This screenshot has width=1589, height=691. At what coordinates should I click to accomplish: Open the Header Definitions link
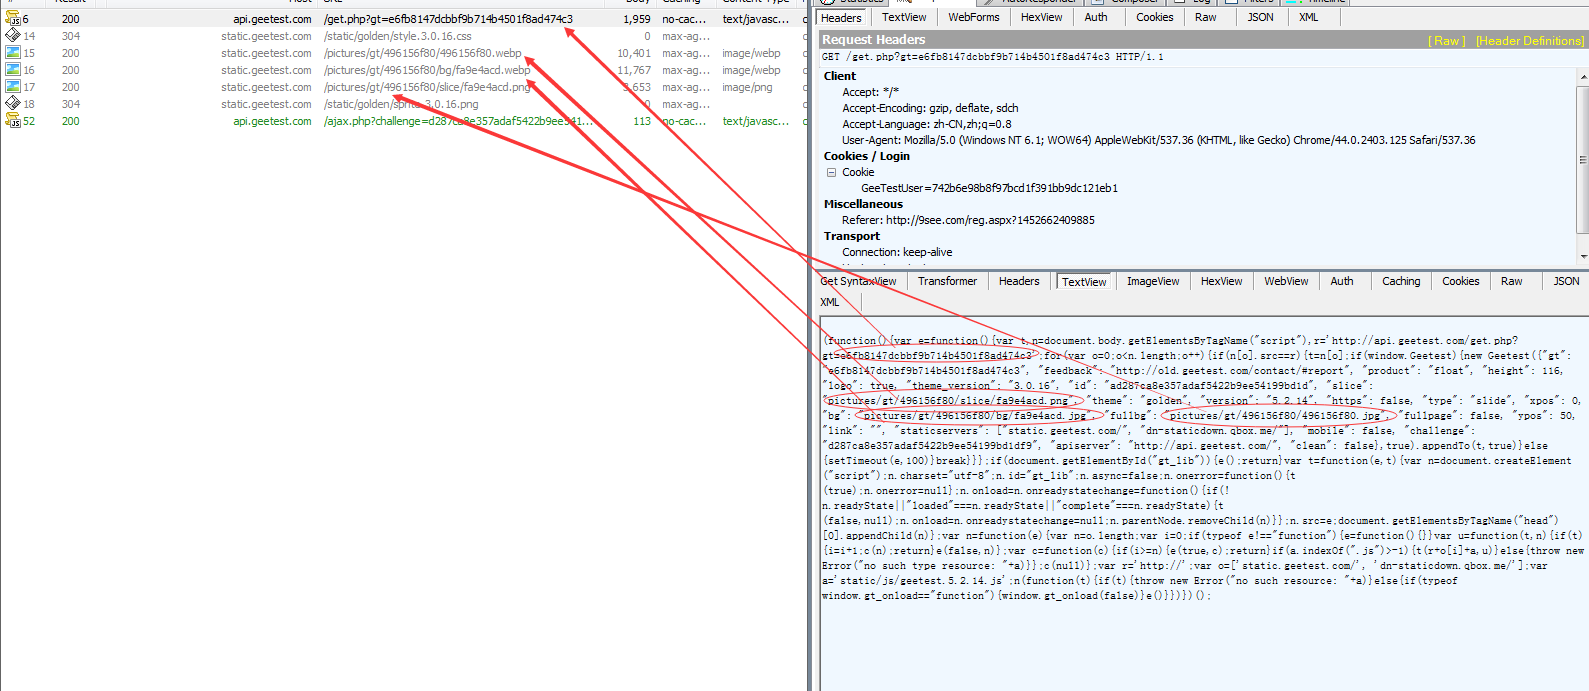1529,41
